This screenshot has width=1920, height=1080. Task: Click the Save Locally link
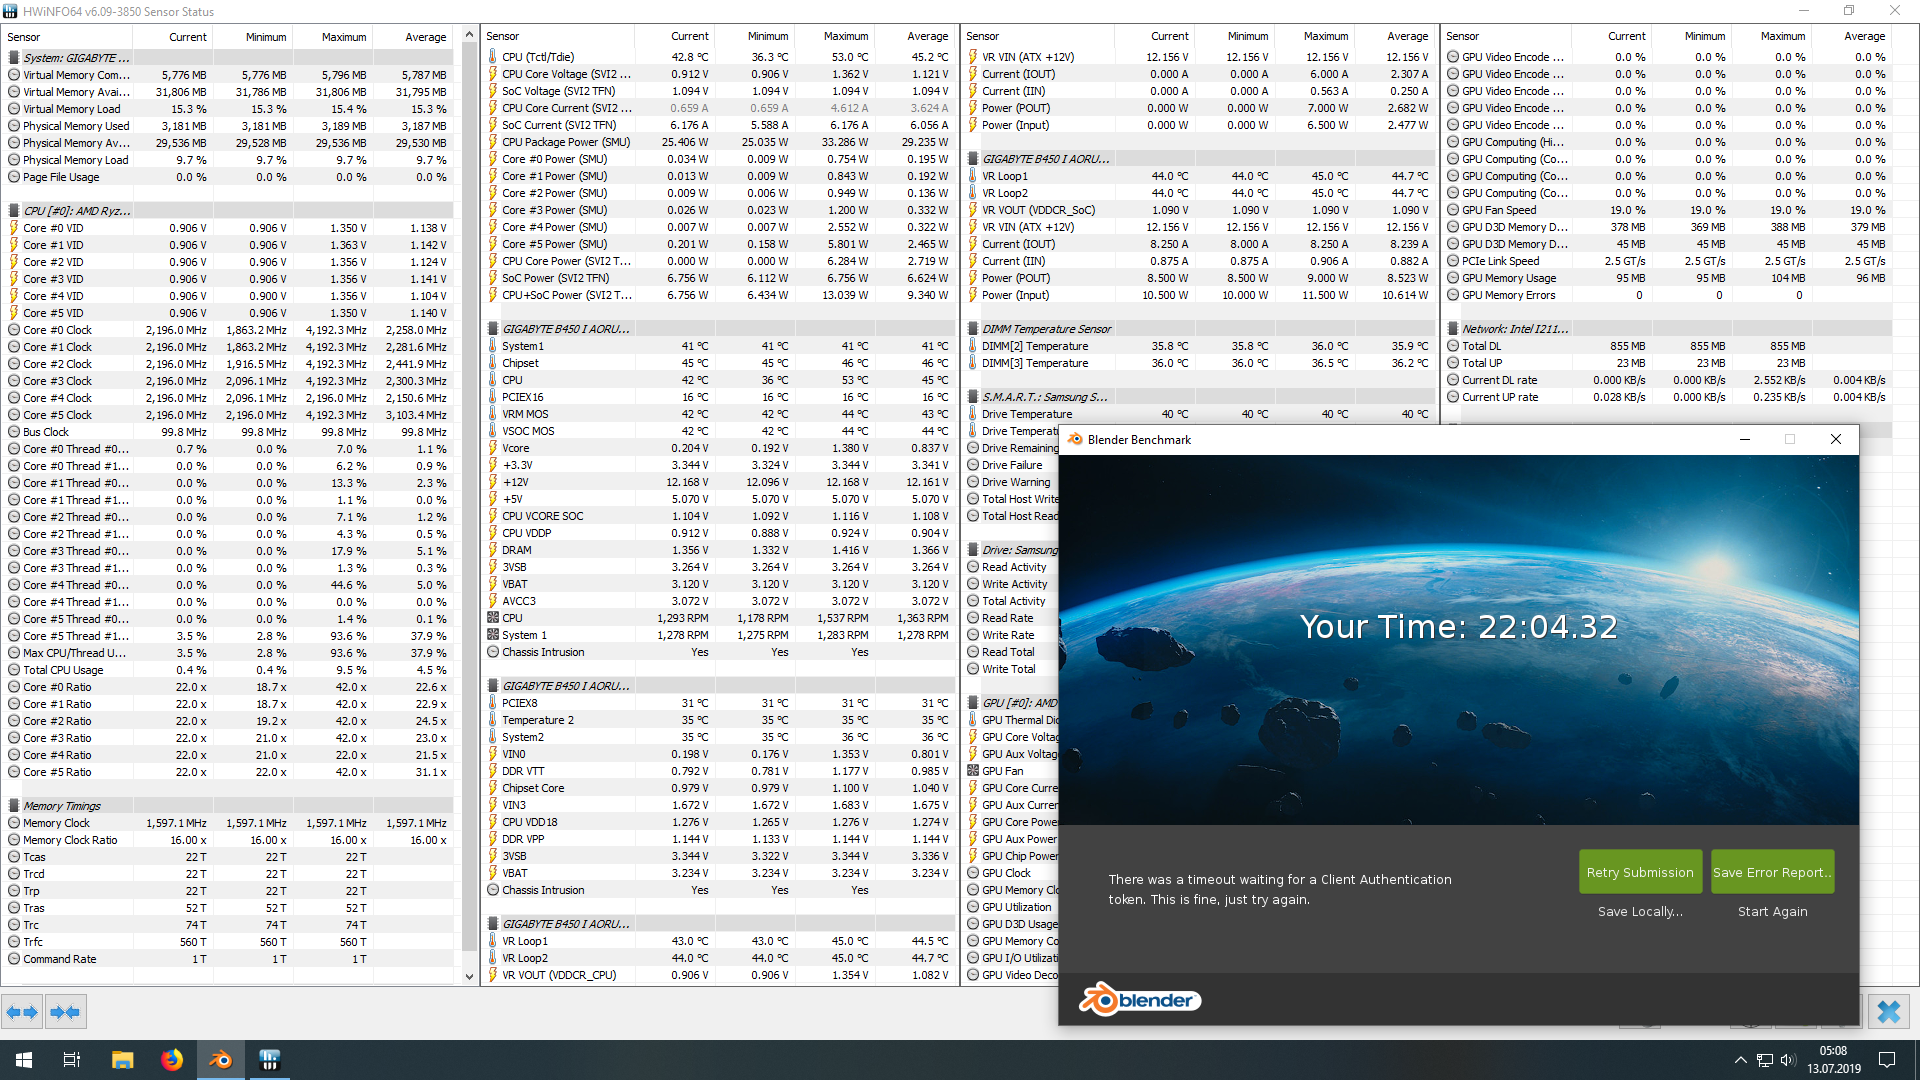pyautogui.click(x=1639, y=911)
